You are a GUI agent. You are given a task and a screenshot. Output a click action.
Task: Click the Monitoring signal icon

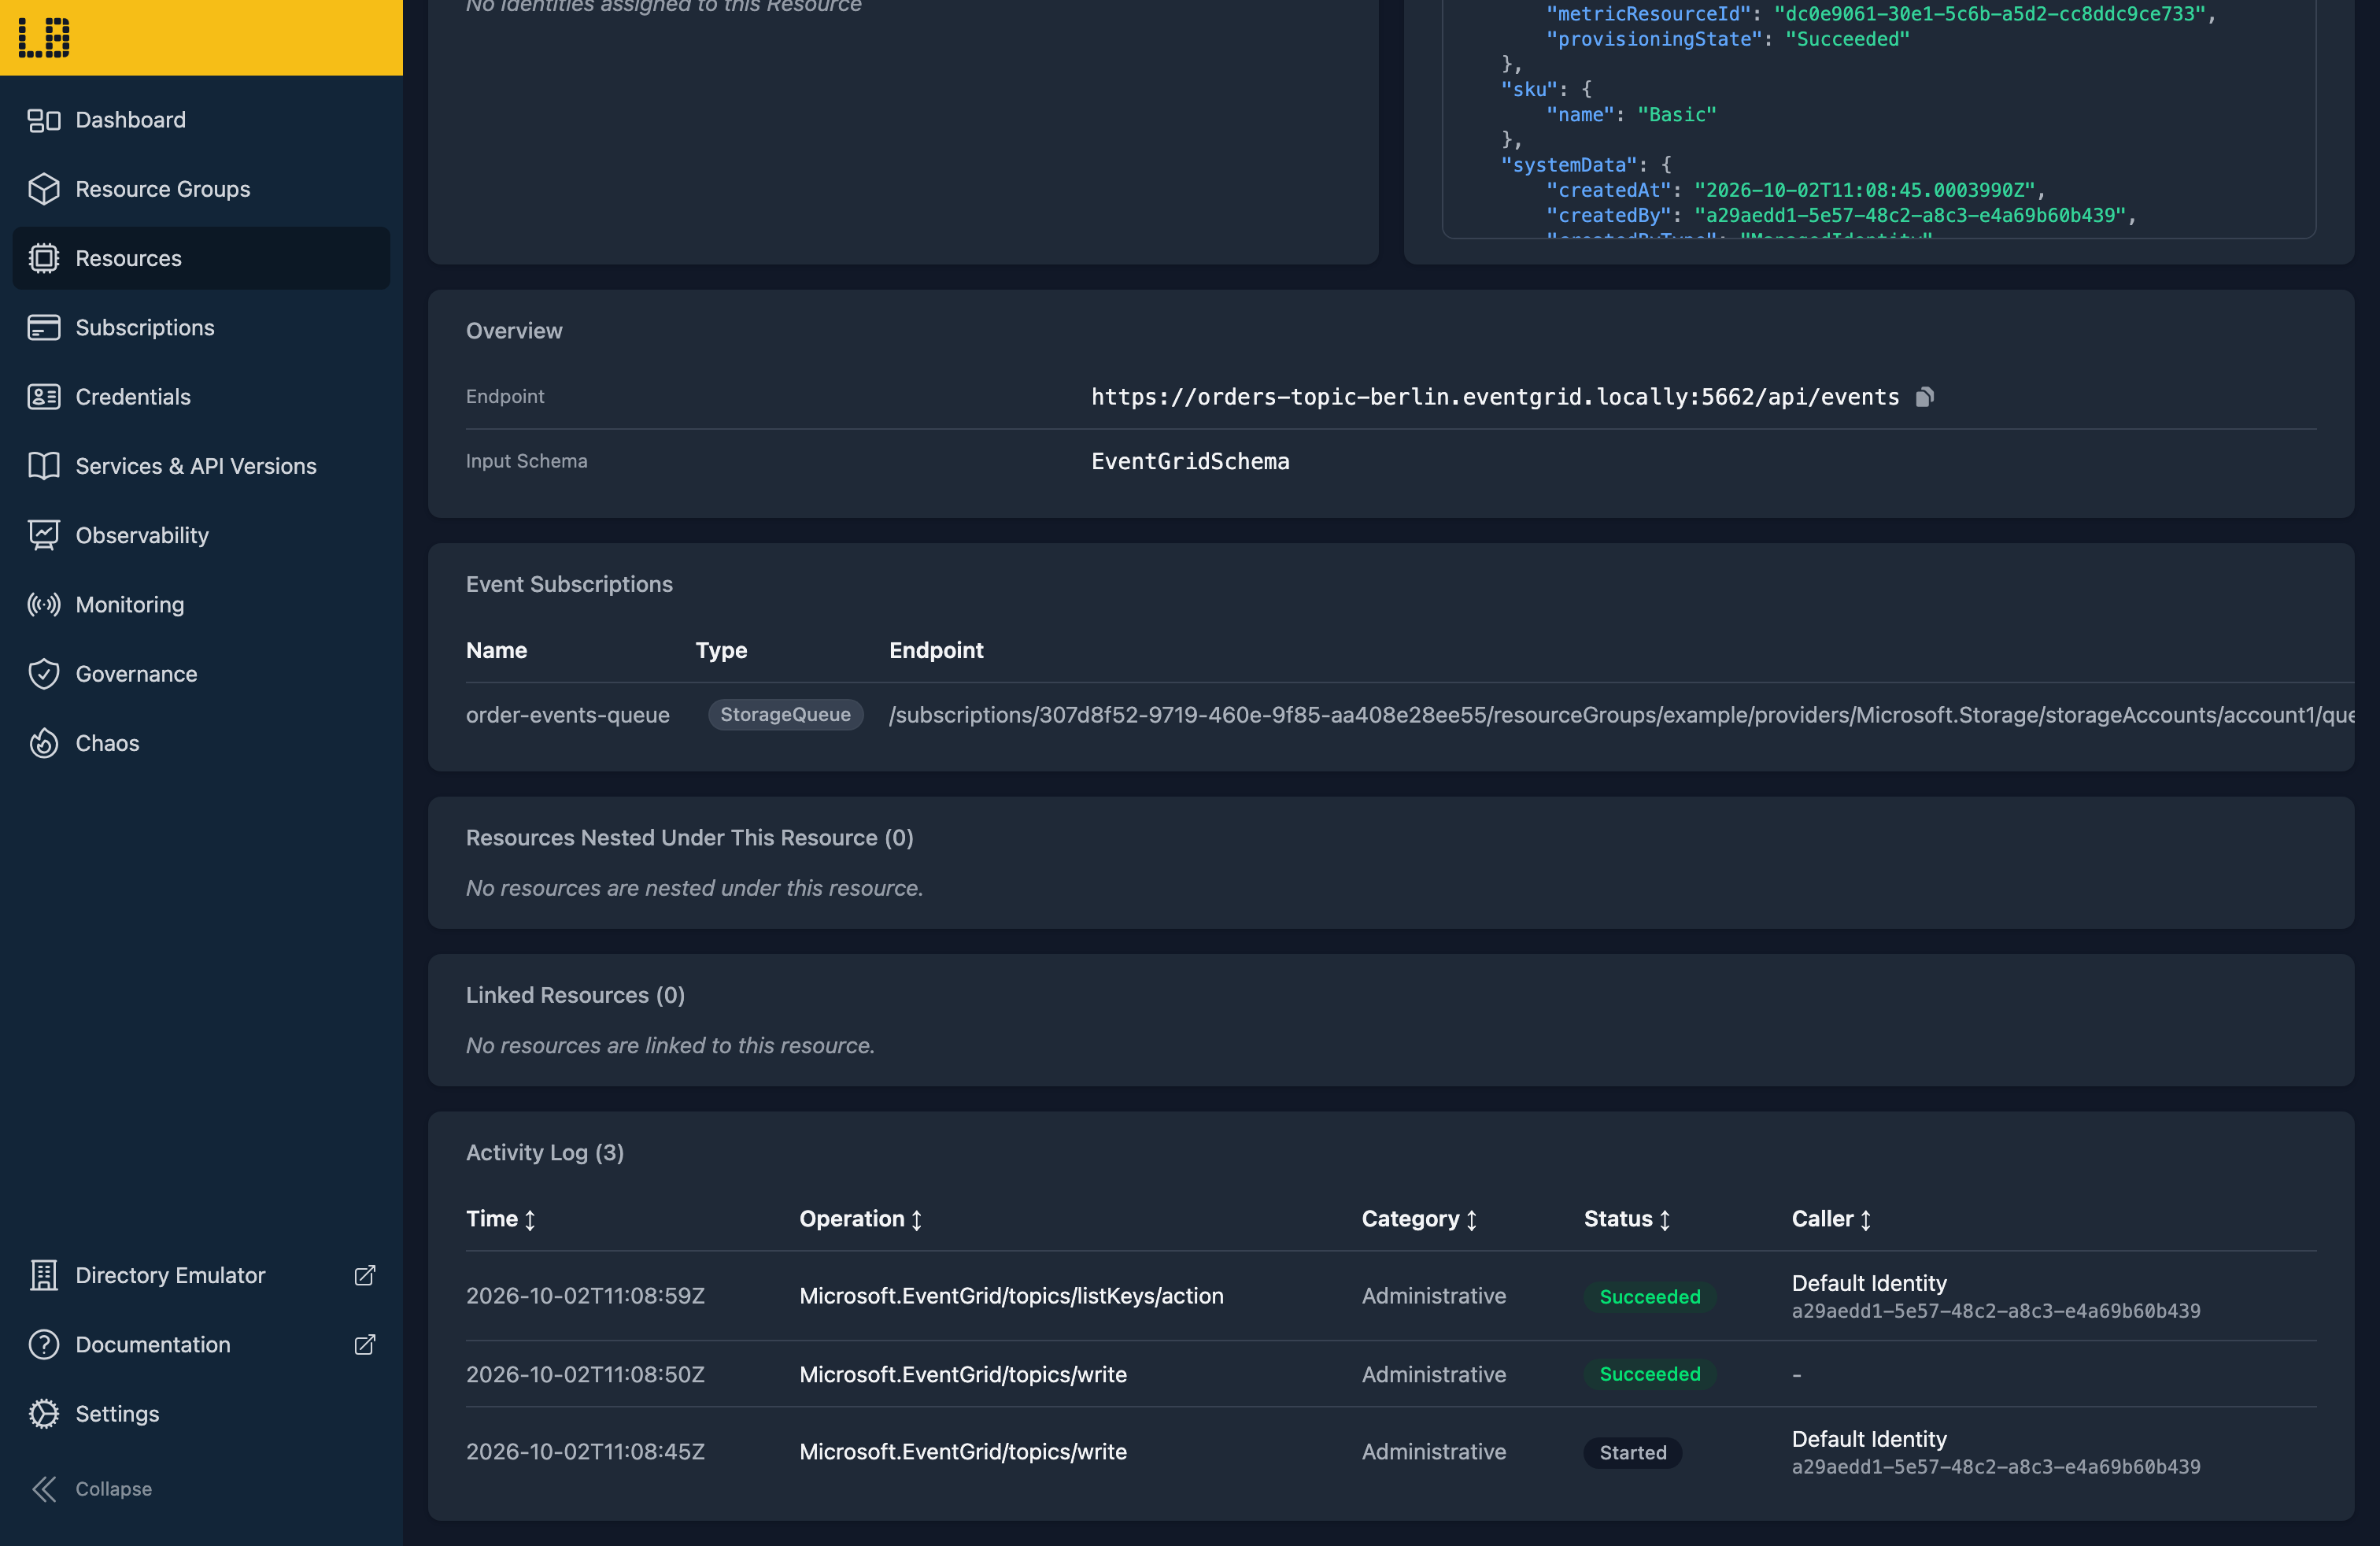(44, 605)
